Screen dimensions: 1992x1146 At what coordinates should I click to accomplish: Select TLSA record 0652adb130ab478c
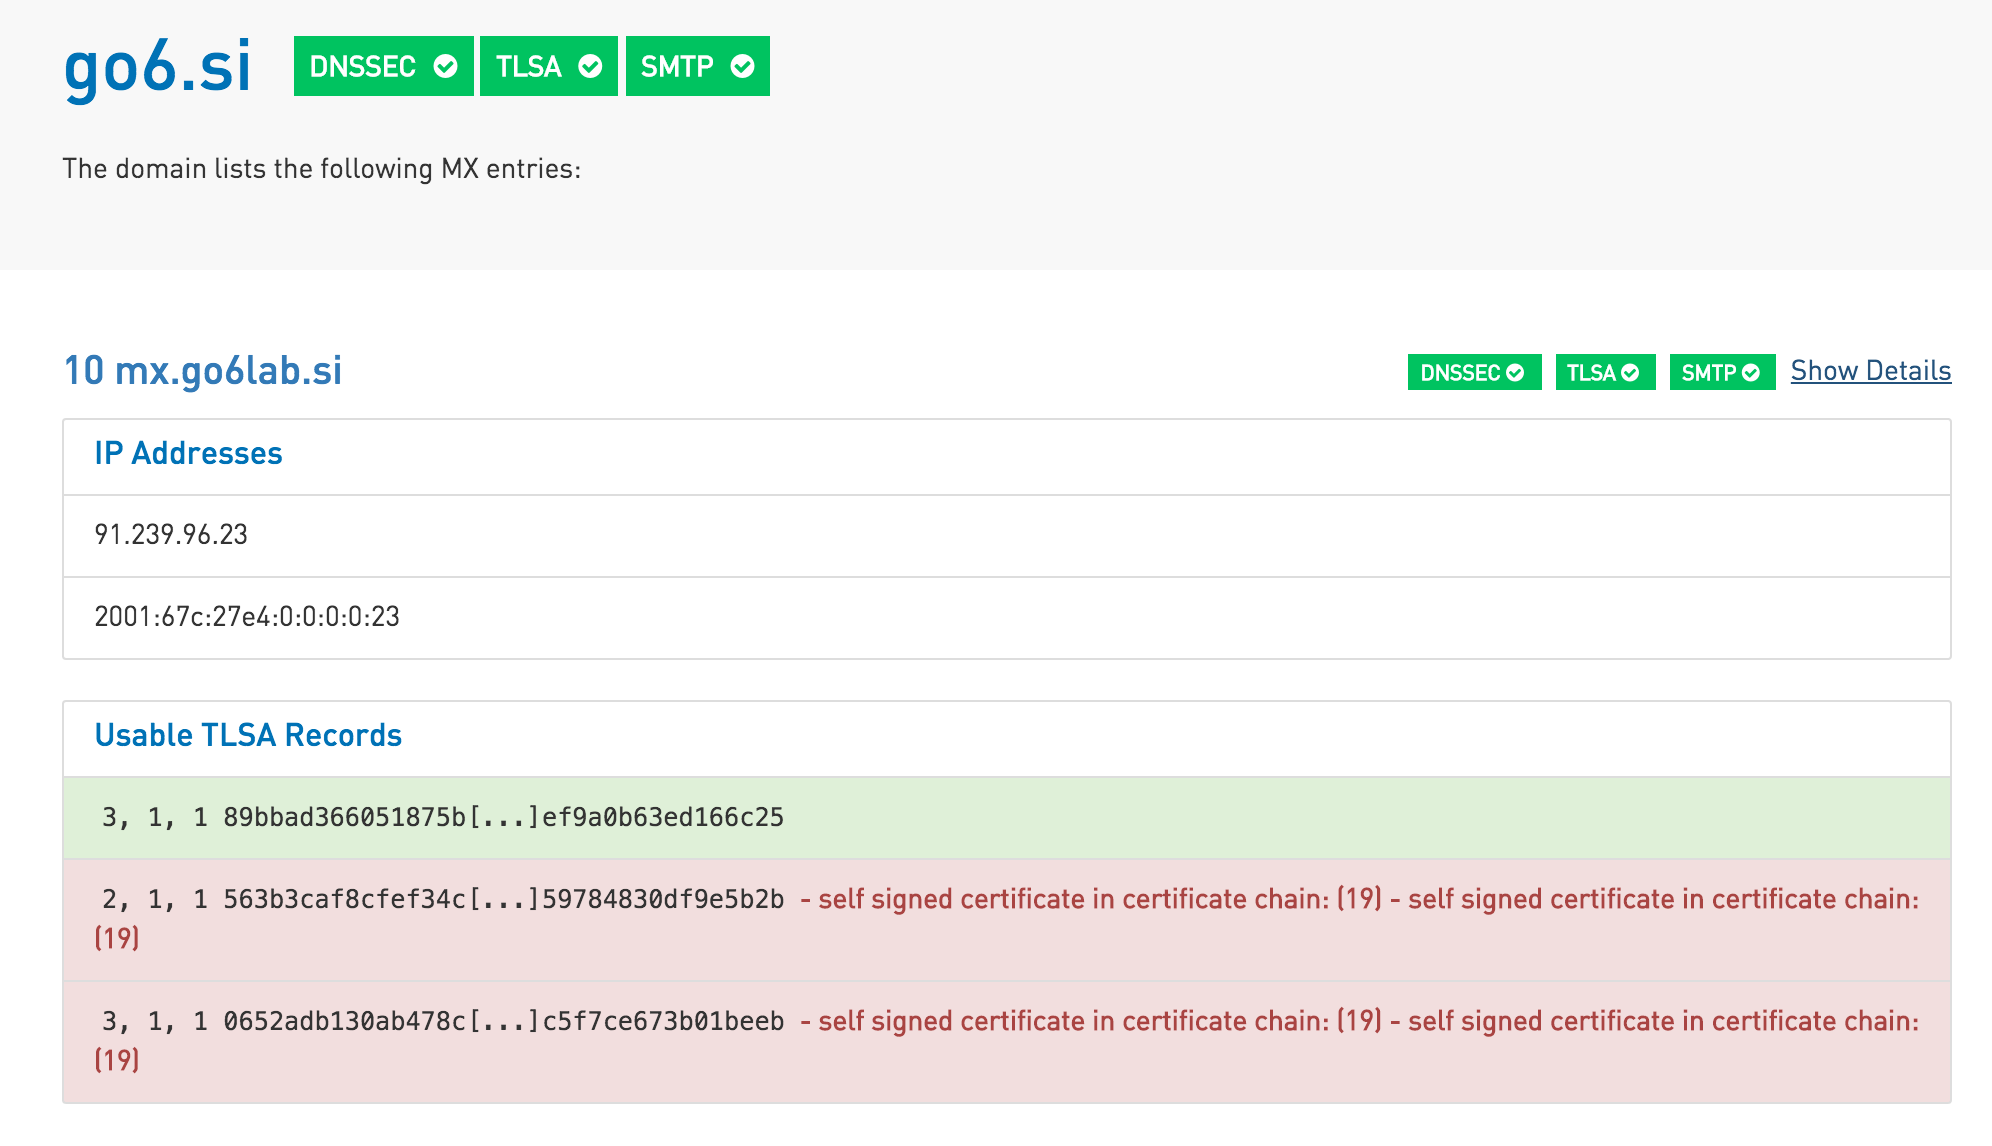click(x=1007, y=1042)
